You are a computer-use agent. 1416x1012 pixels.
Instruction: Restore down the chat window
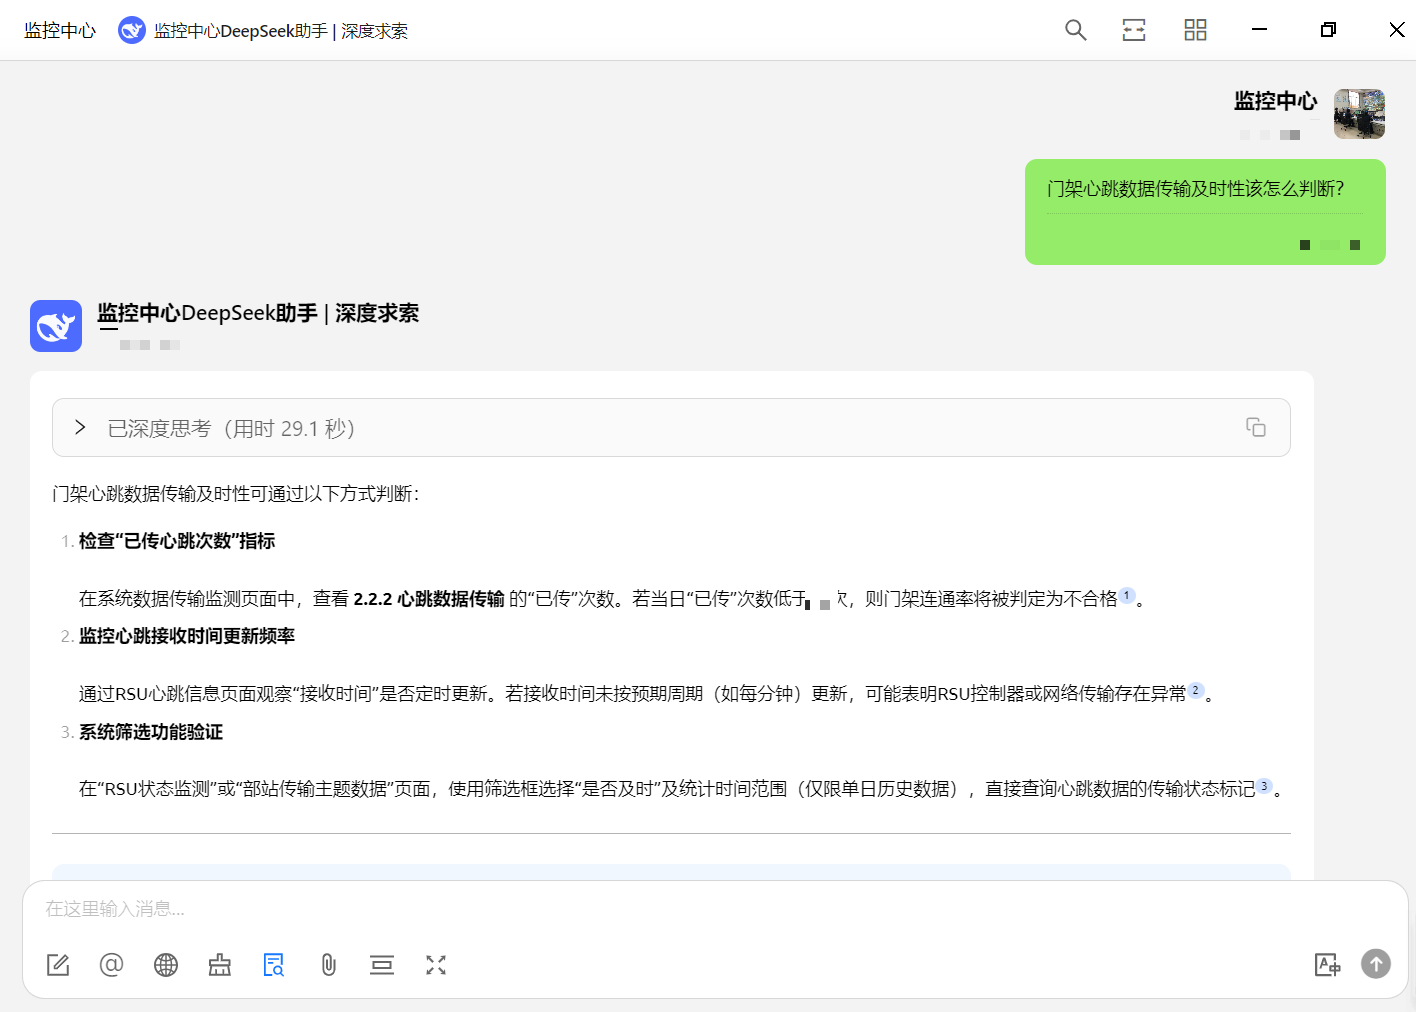[x=1328, y=30]
